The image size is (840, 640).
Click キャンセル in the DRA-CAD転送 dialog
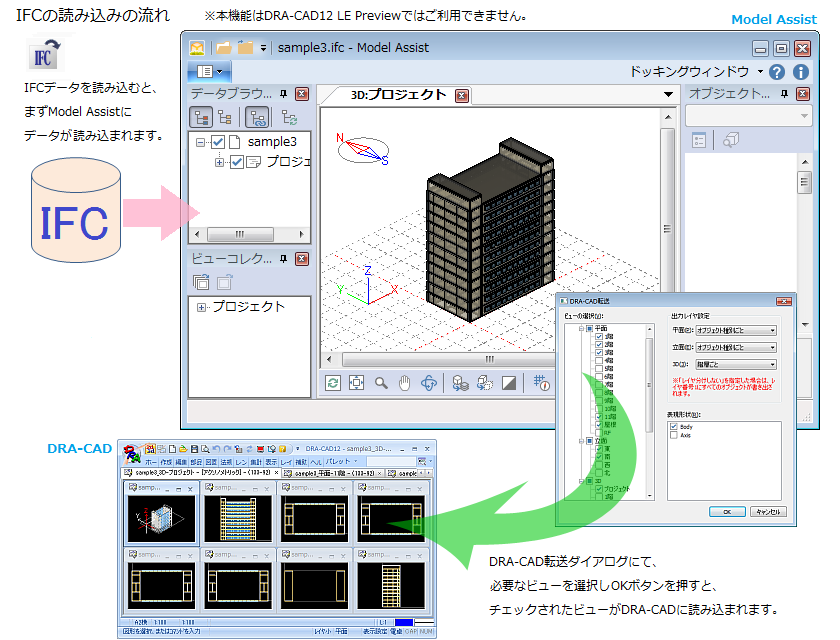(x=768, y=512)
